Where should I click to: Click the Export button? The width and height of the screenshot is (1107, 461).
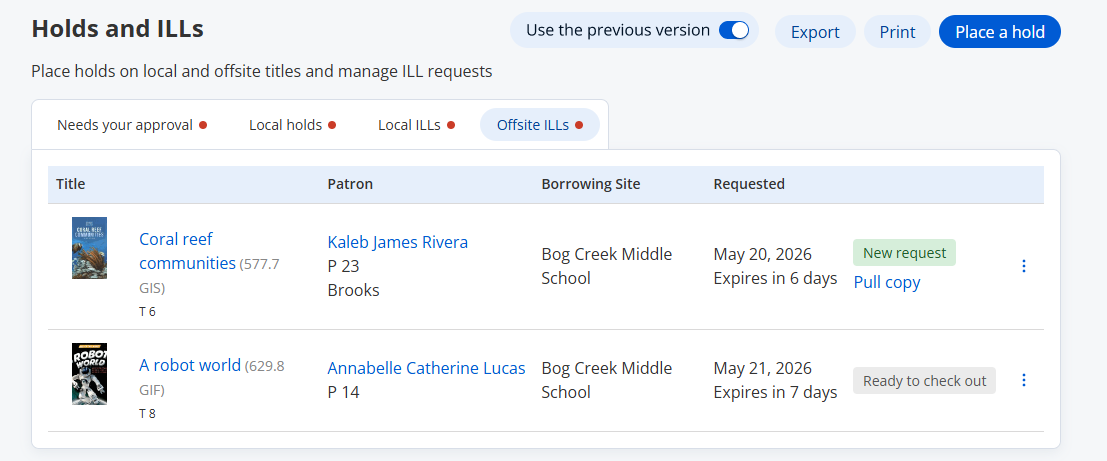pos(815,32)
